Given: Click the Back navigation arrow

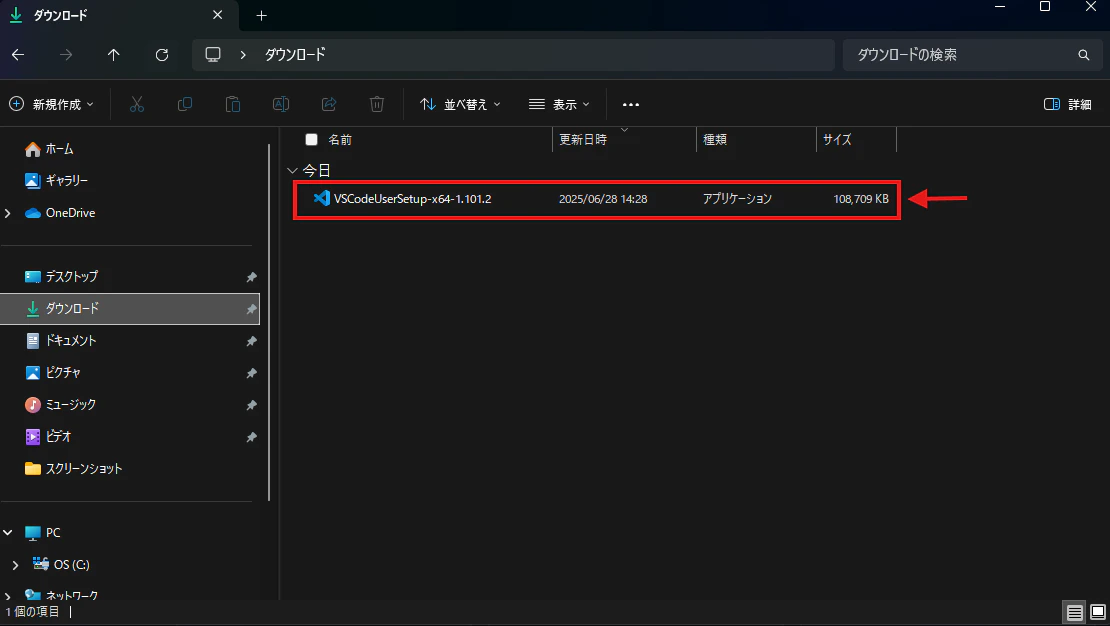Looking at the screenshot, I should click(x=18, y=55).
